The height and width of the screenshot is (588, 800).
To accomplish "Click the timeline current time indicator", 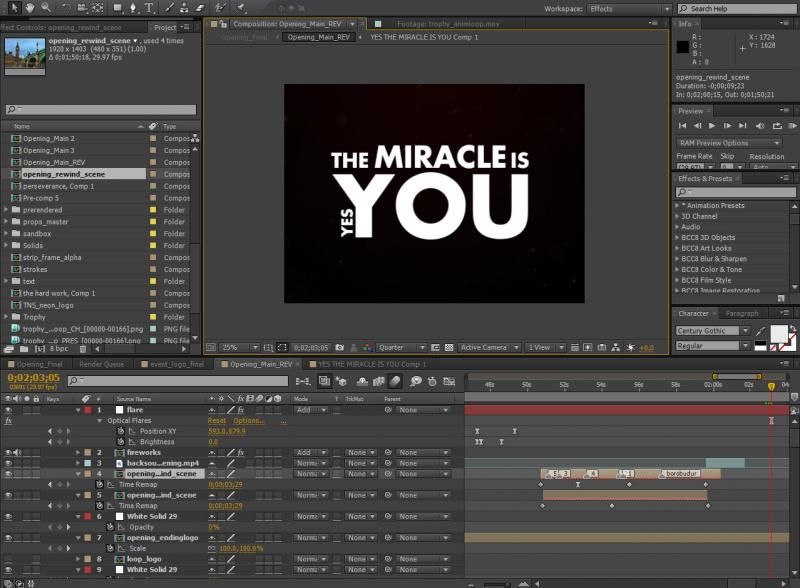I will click(771, 387).
